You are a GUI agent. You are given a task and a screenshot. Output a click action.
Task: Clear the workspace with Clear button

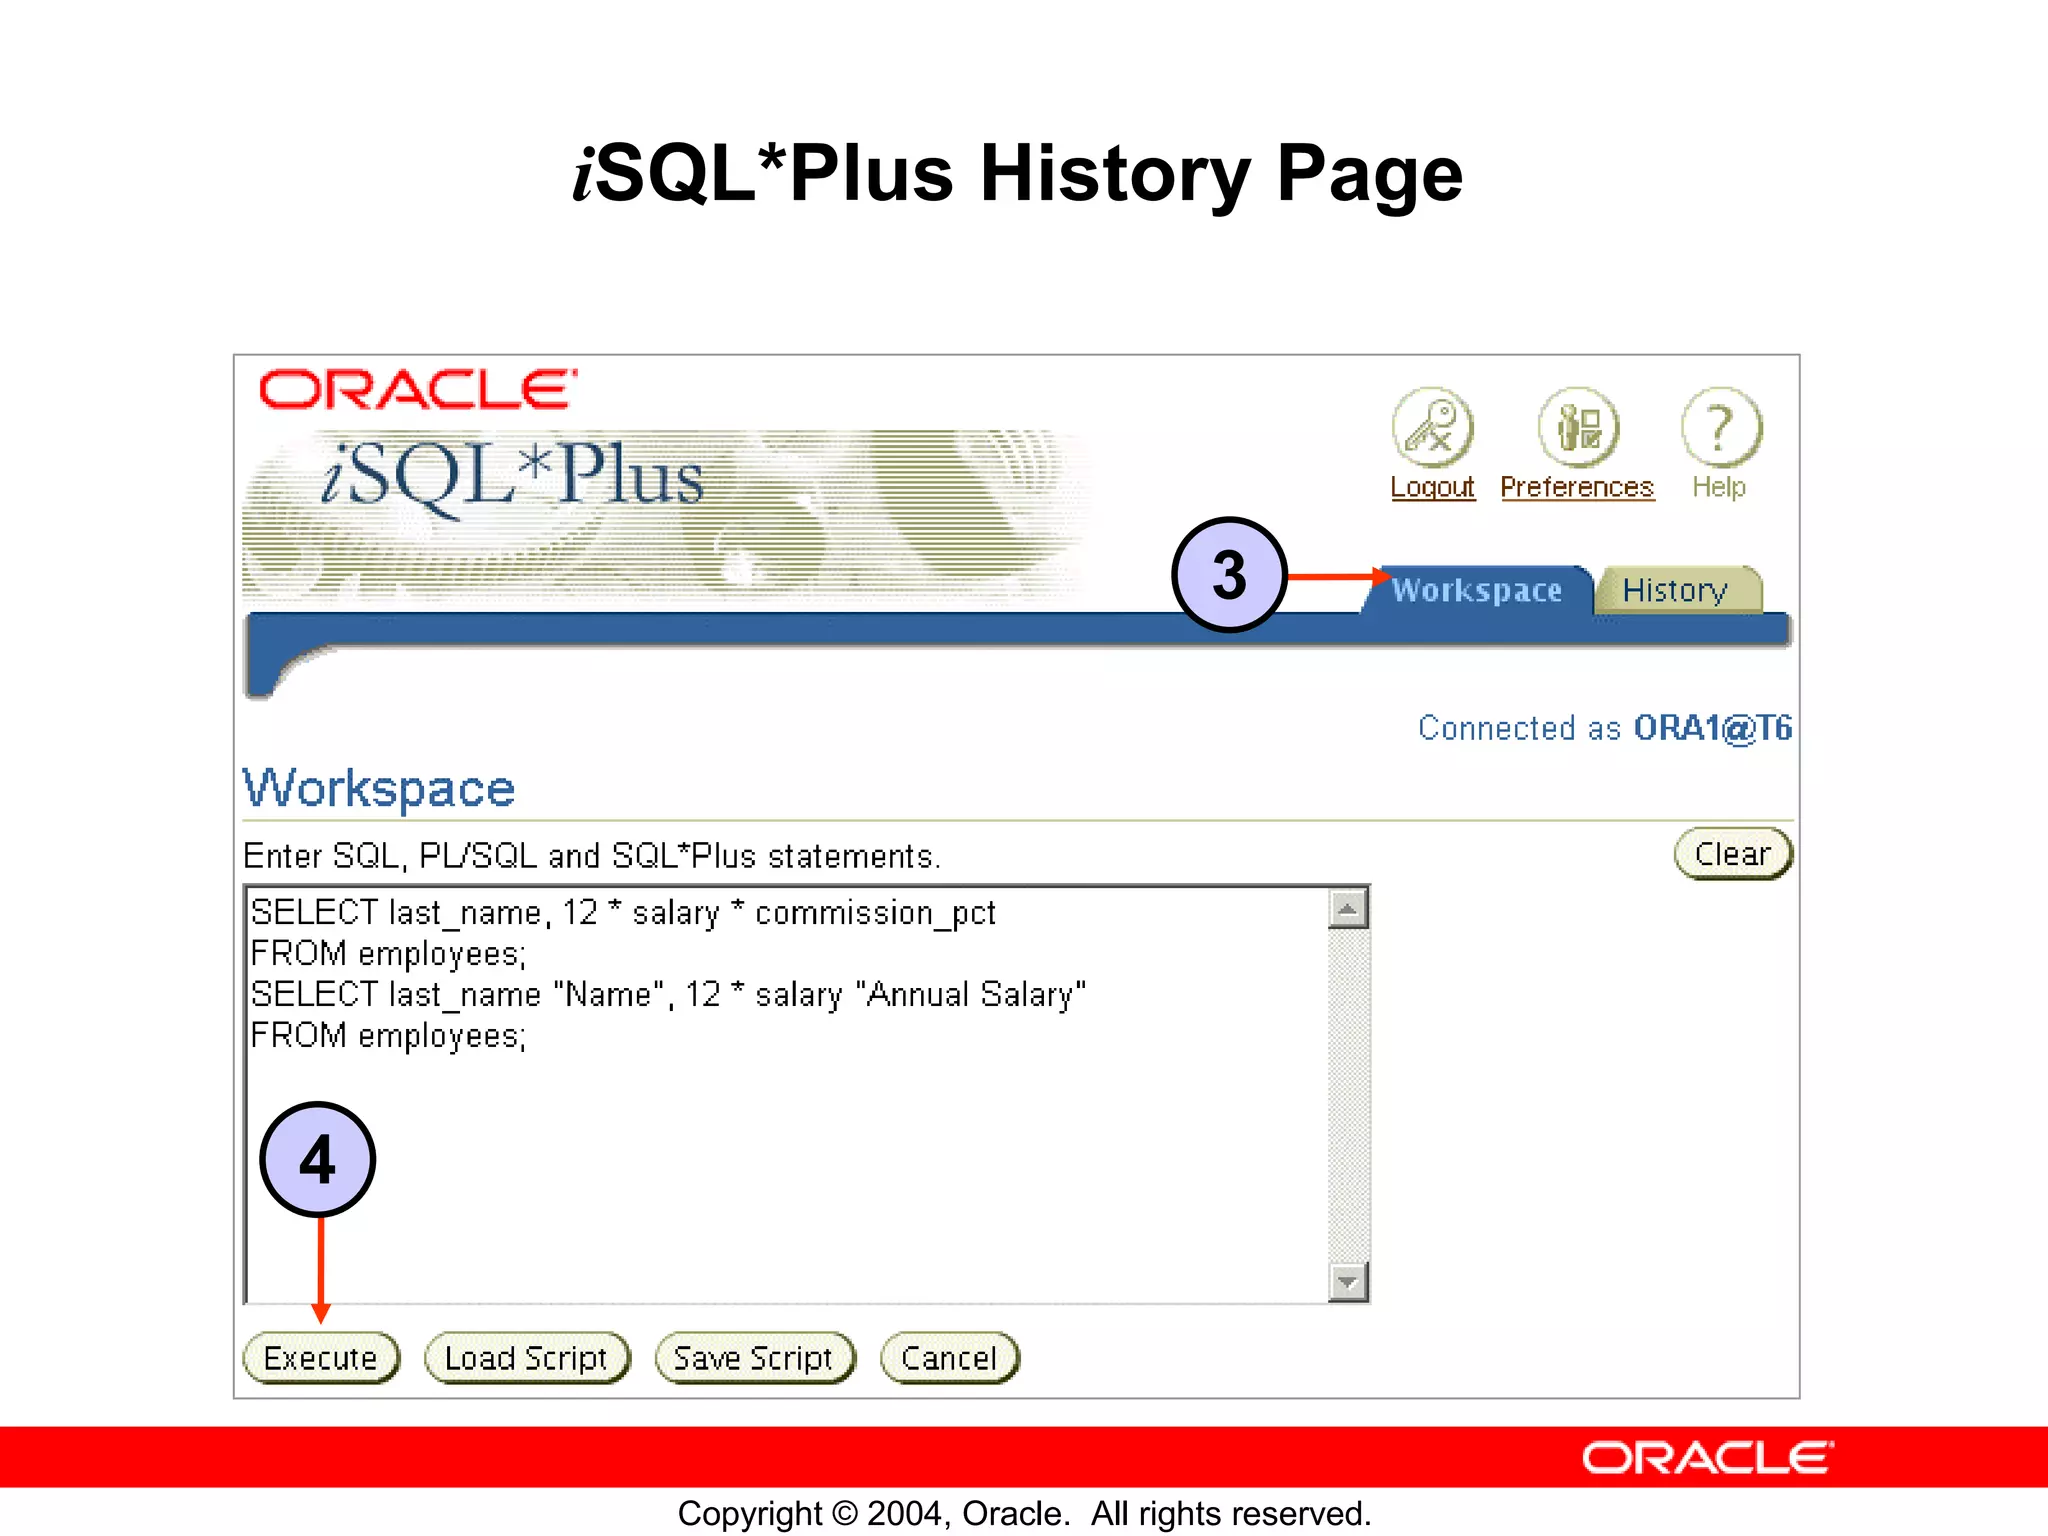(1732, 854)
